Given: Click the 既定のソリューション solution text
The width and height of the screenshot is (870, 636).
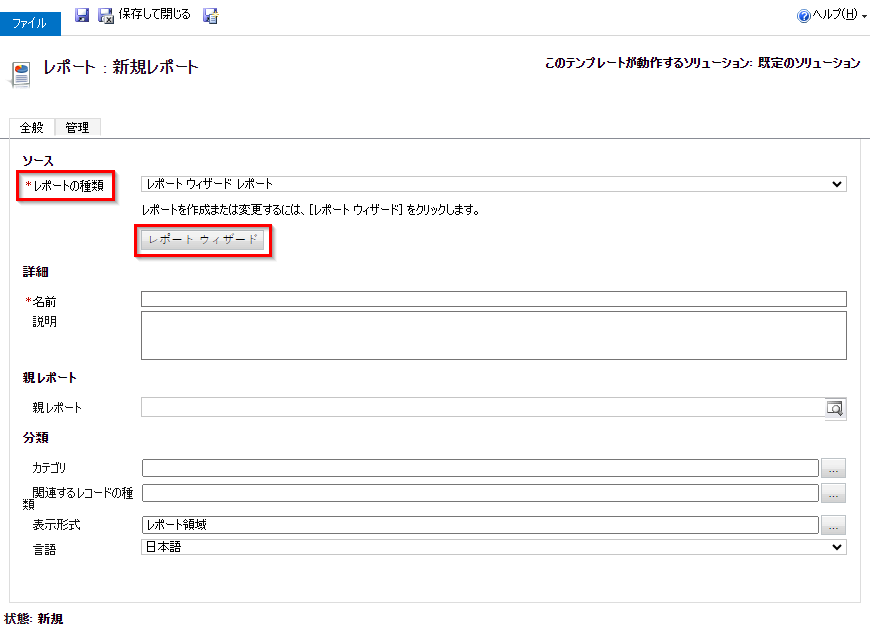Looking at the screenshot, I should [809, 63].
